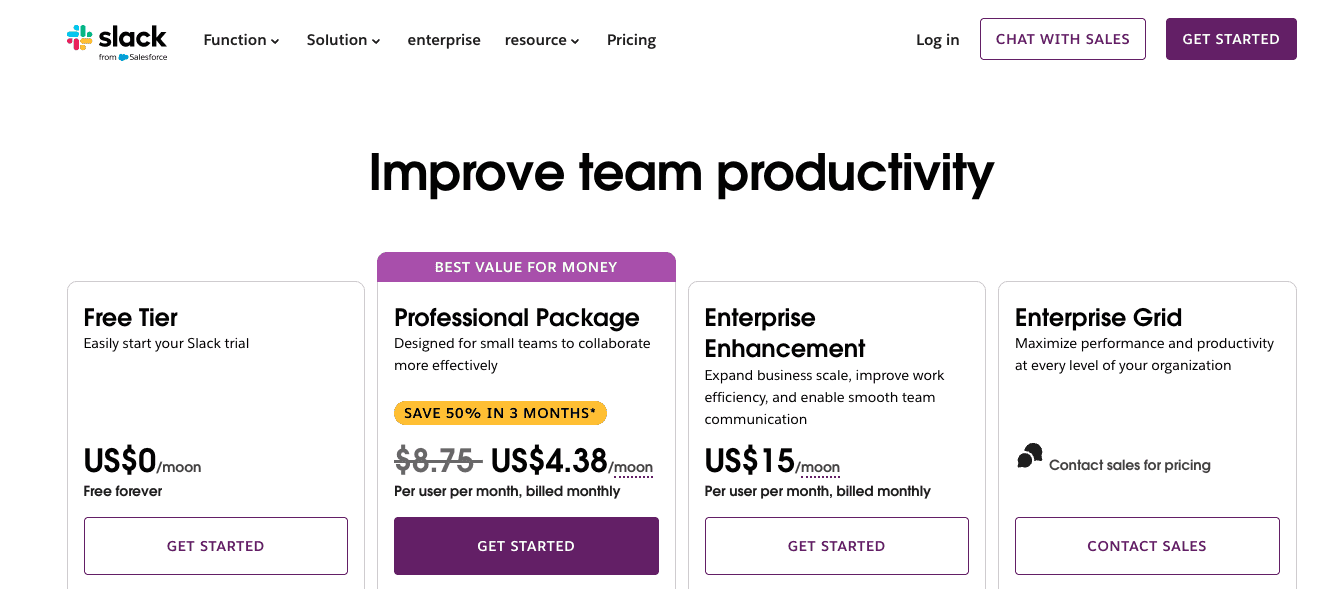Click the SAVE 50% IN 3 MONTHS badge
The image size is (1327, 589).
pyautogui.click(x=500, y=412)
